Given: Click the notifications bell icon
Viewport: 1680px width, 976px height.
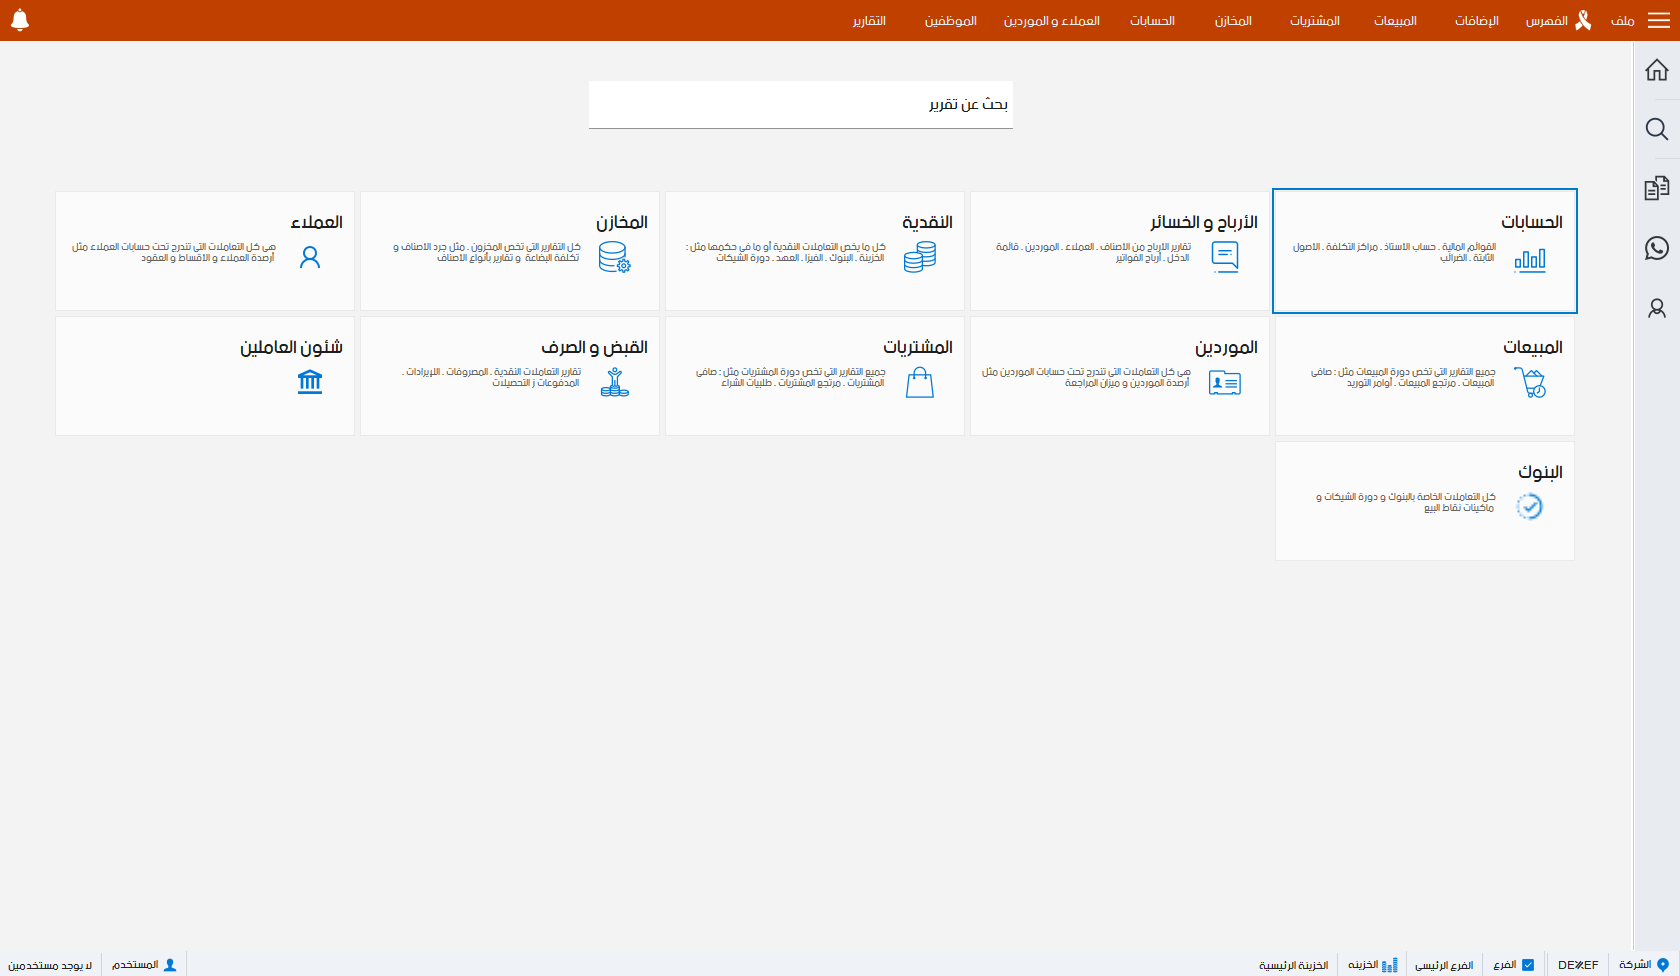Looking at the screenshot, I should [20, 20].
